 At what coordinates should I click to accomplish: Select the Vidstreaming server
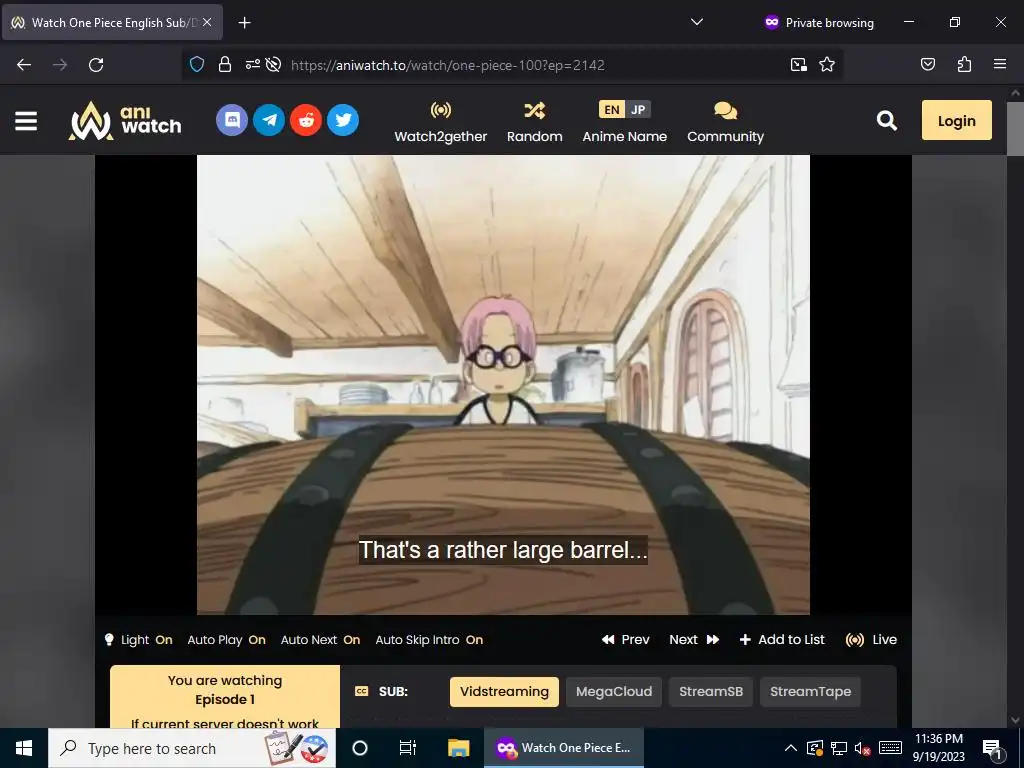pyautogui.click(x=504, y=692)
